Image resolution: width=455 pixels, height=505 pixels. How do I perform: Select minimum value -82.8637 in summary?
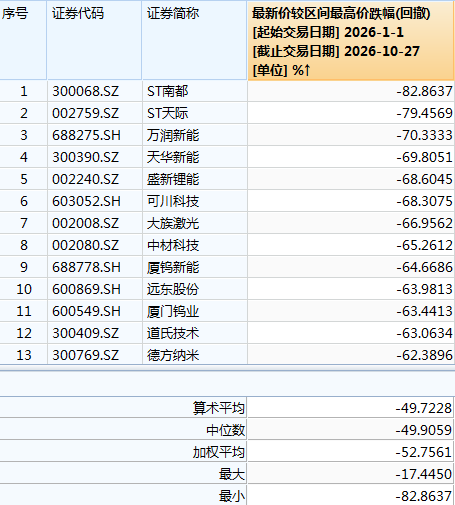click(424, 496)
